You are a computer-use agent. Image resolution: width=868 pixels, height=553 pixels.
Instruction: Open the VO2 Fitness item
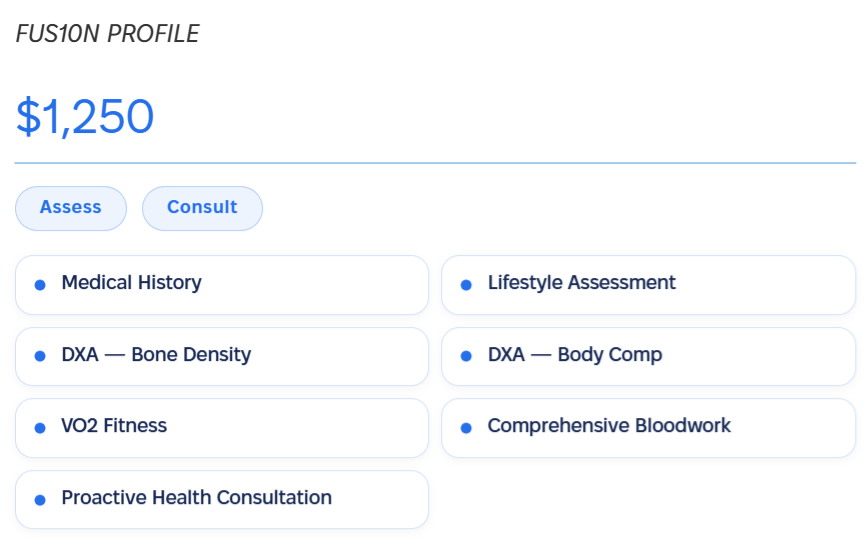pyautogui.click(x=222, y=428)
